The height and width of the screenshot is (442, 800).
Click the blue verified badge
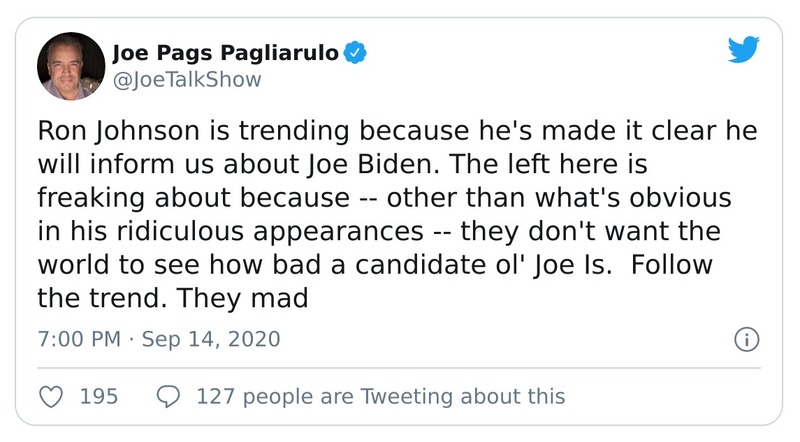[354, 52]
